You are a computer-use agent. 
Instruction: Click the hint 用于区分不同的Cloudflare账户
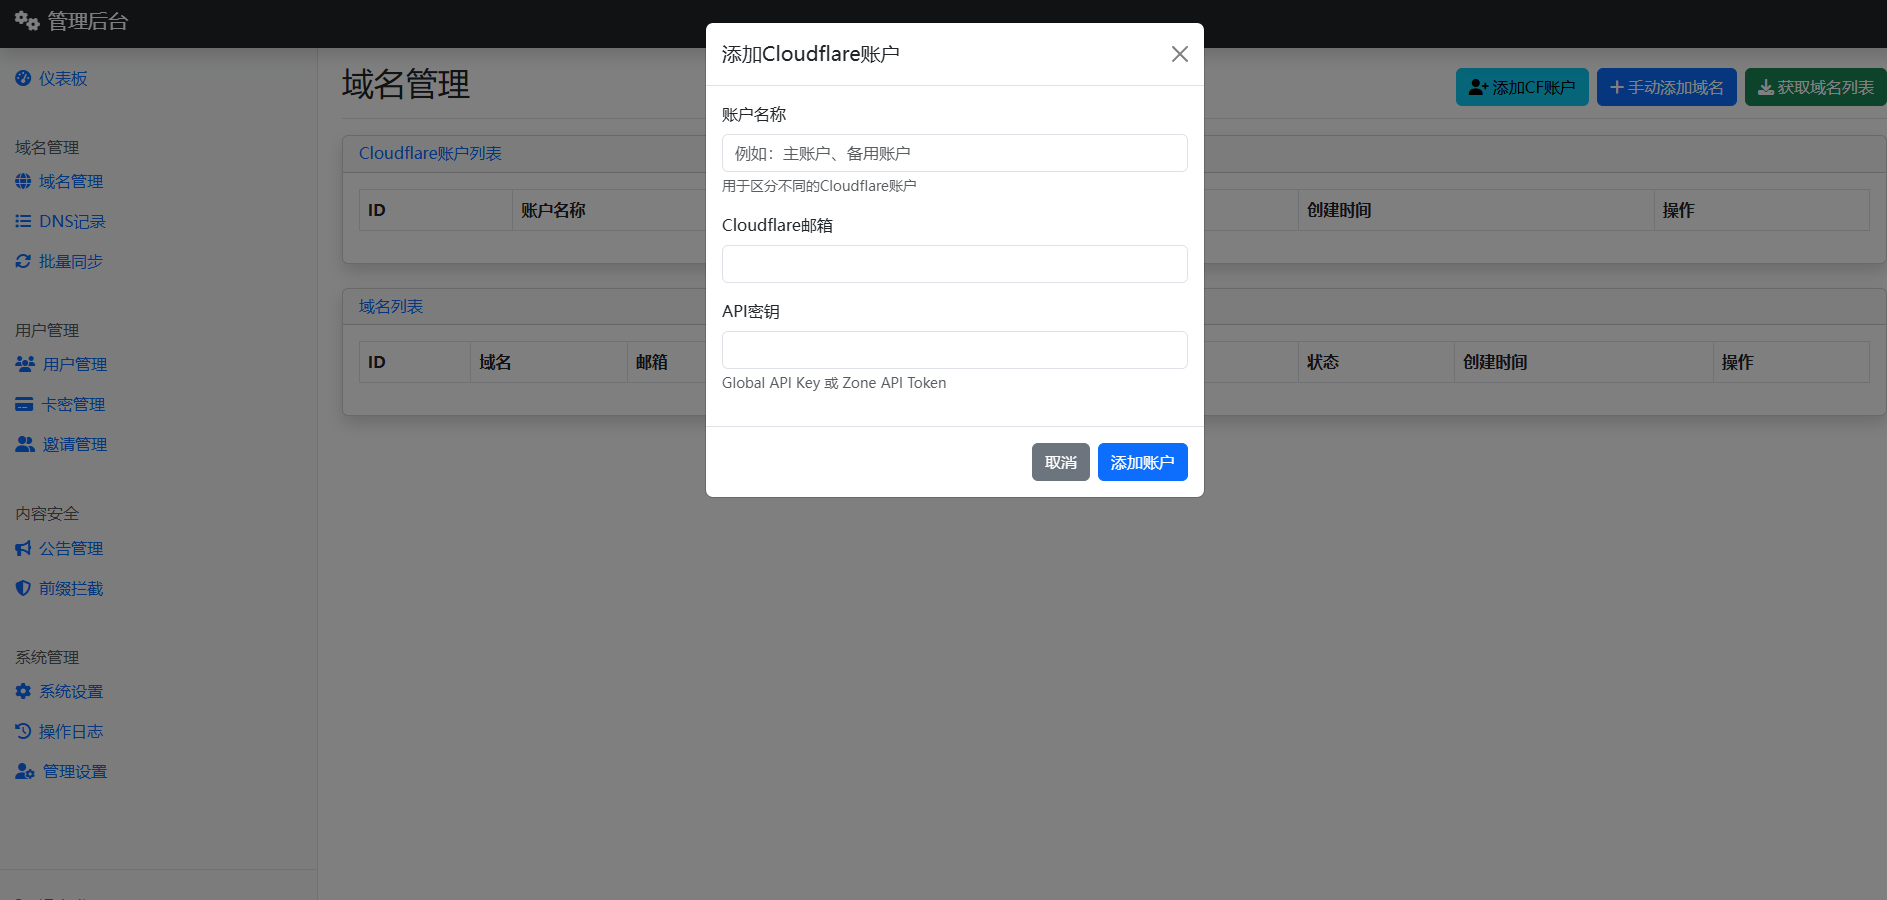(x=819, y=186)
